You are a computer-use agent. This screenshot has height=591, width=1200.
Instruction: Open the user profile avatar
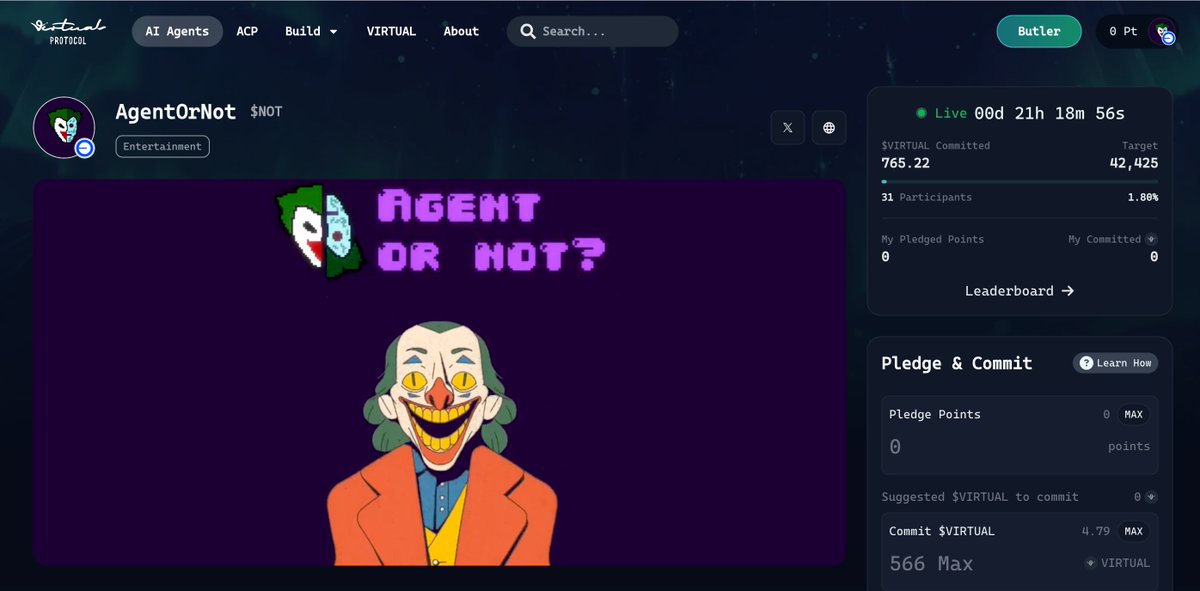click(1162, 31)
